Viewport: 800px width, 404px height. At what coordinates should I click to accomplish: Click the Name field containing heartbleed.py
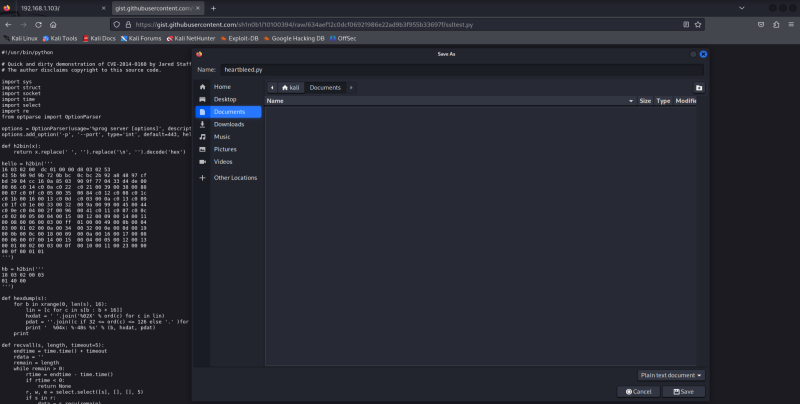[462, 69]
